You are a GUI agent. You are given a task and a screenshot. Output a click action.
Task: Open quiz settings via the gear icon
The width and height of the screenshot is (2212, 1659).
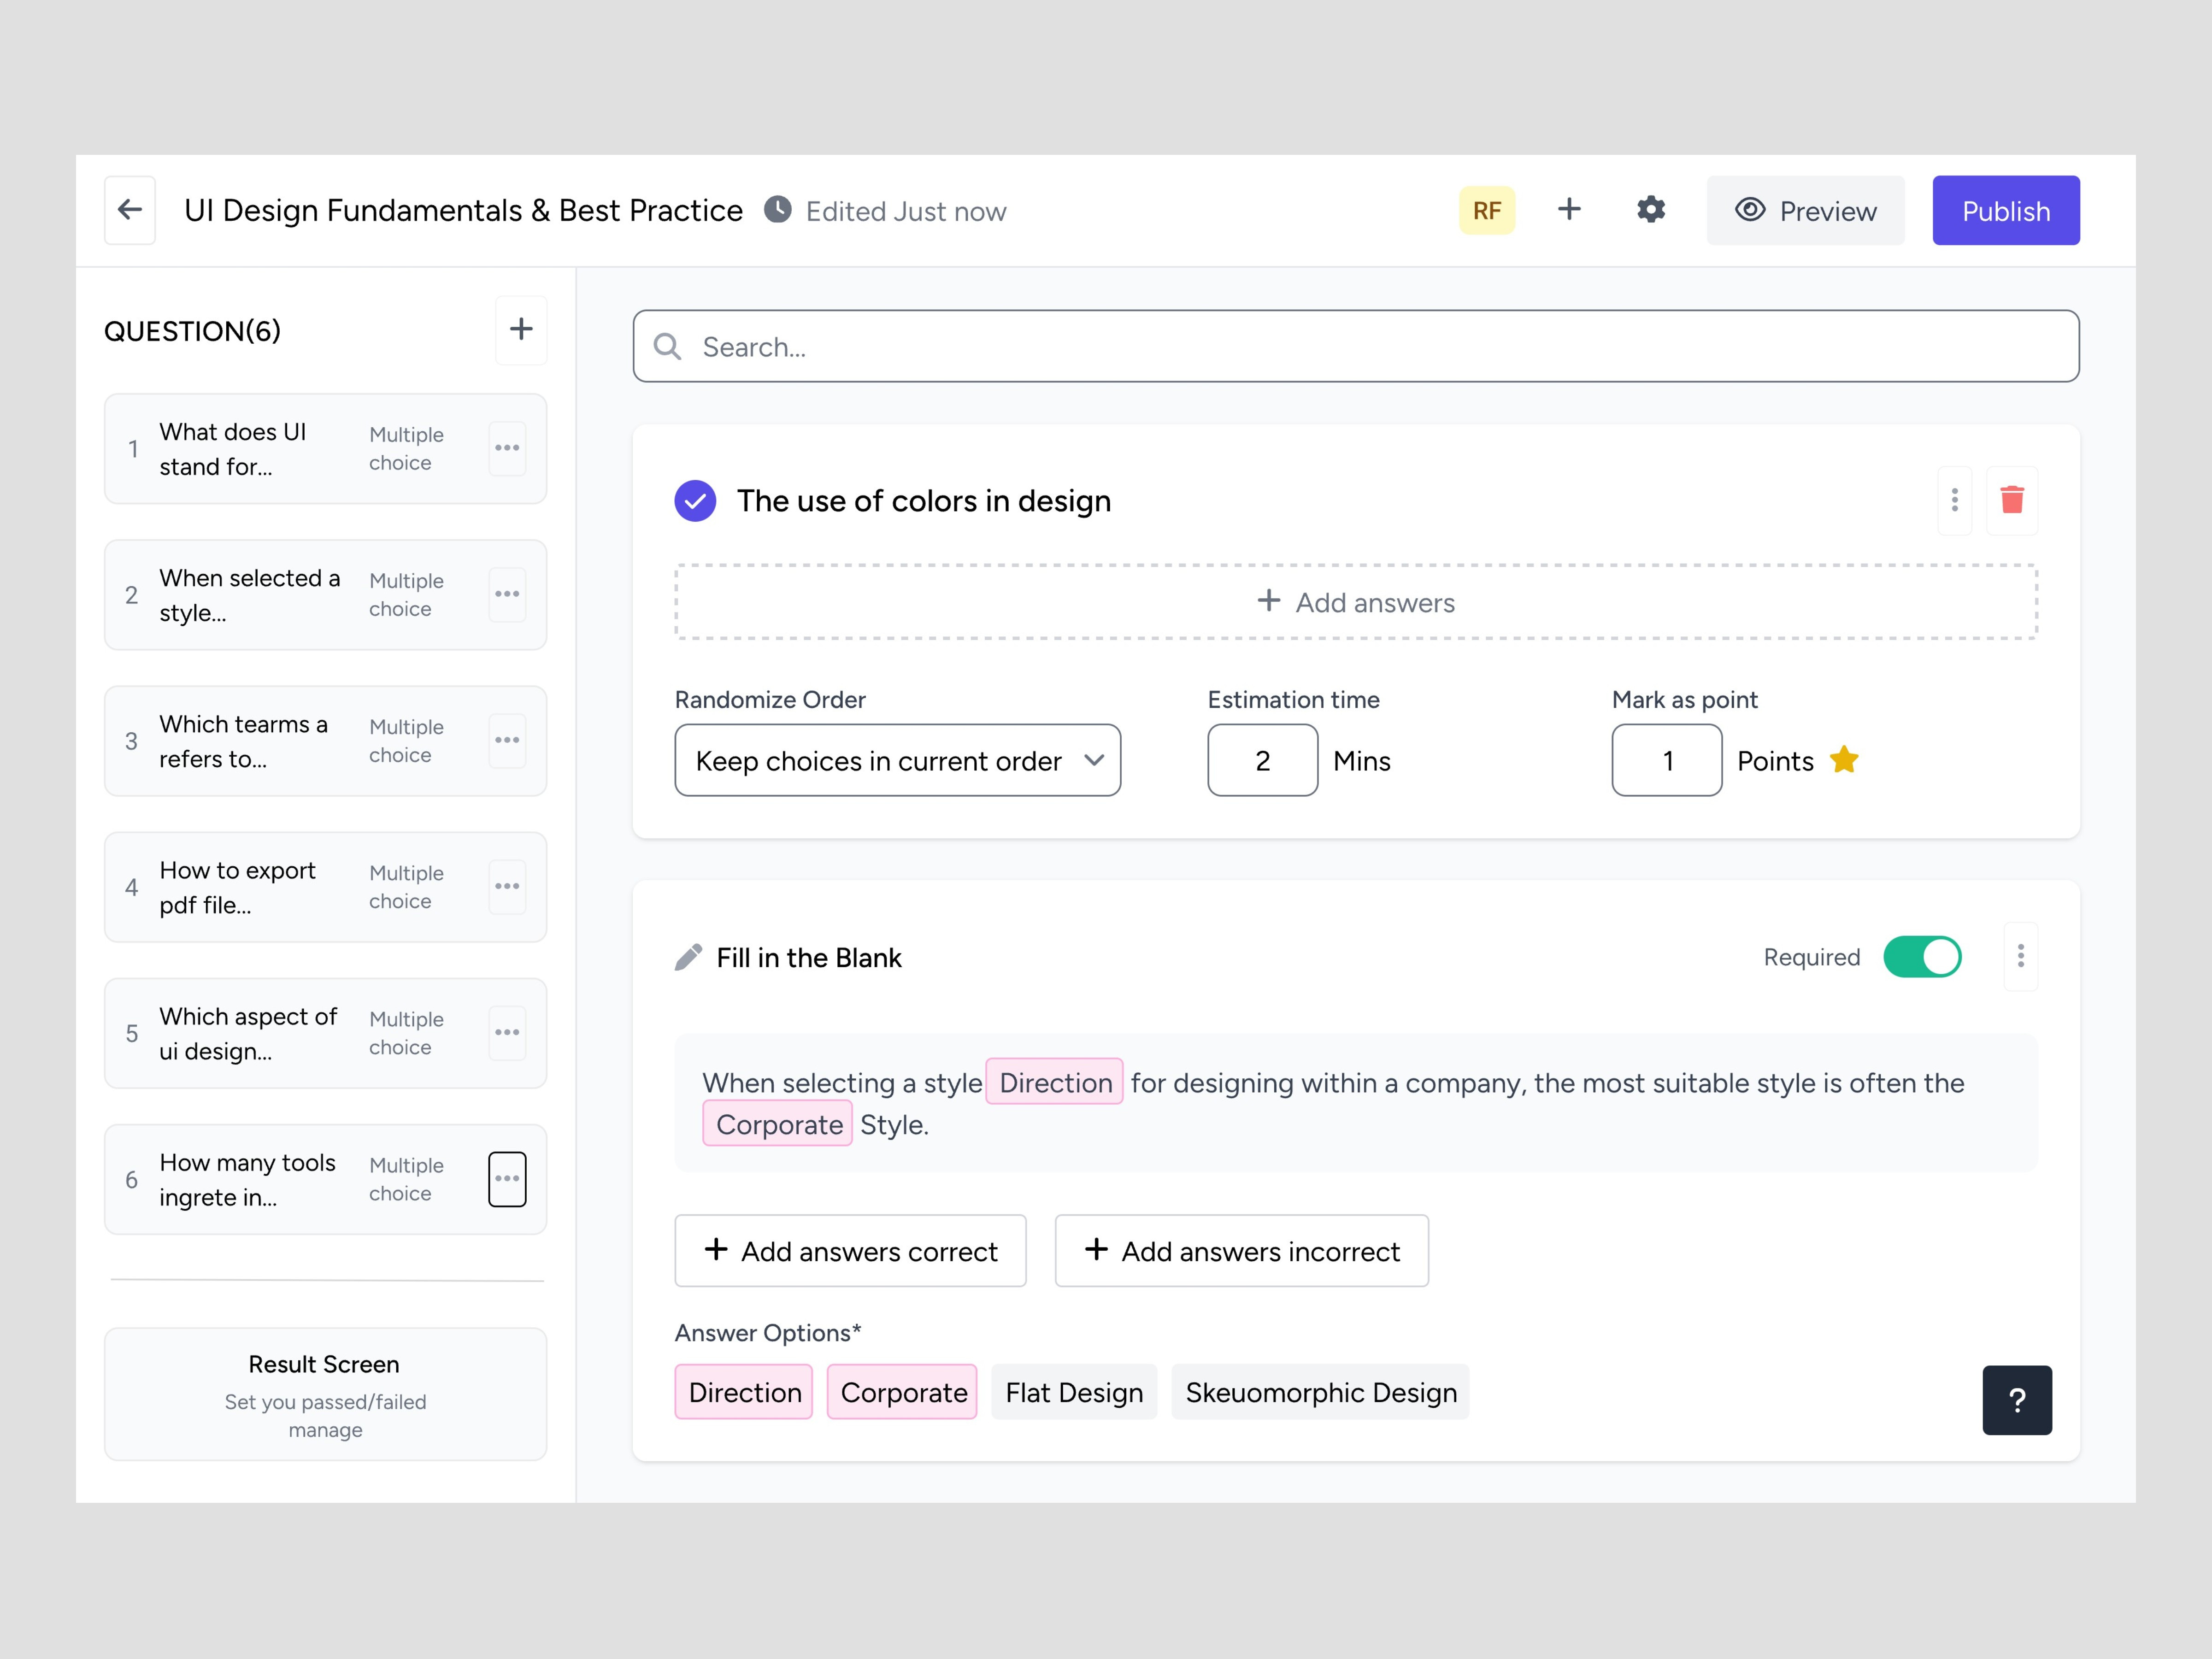(x=1650, y=210)
